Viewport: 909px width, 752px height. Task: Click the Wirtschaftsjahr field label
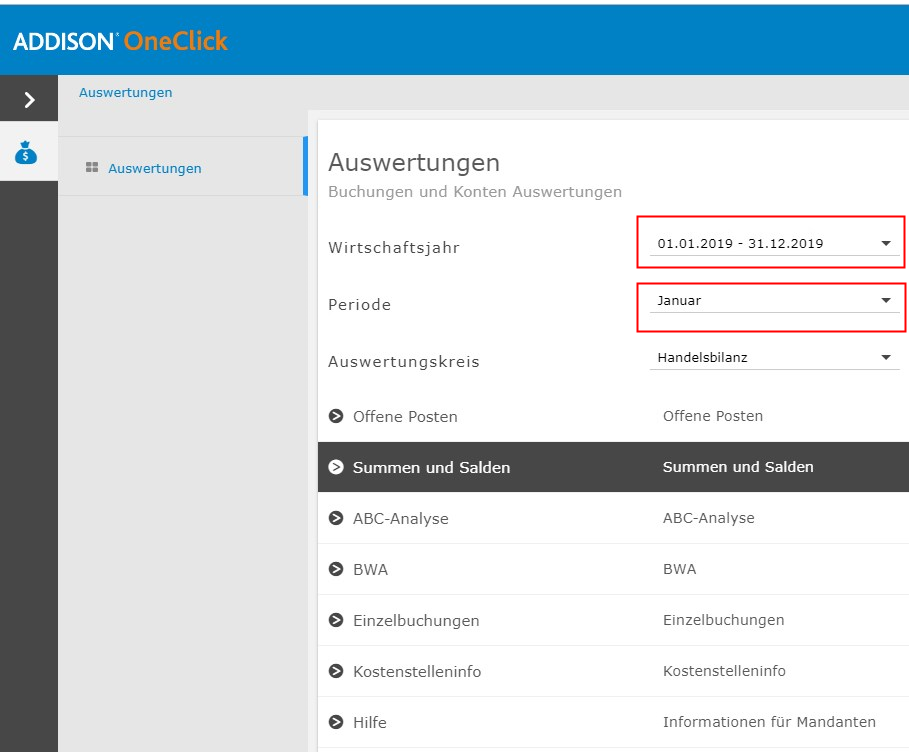[394, 248]
